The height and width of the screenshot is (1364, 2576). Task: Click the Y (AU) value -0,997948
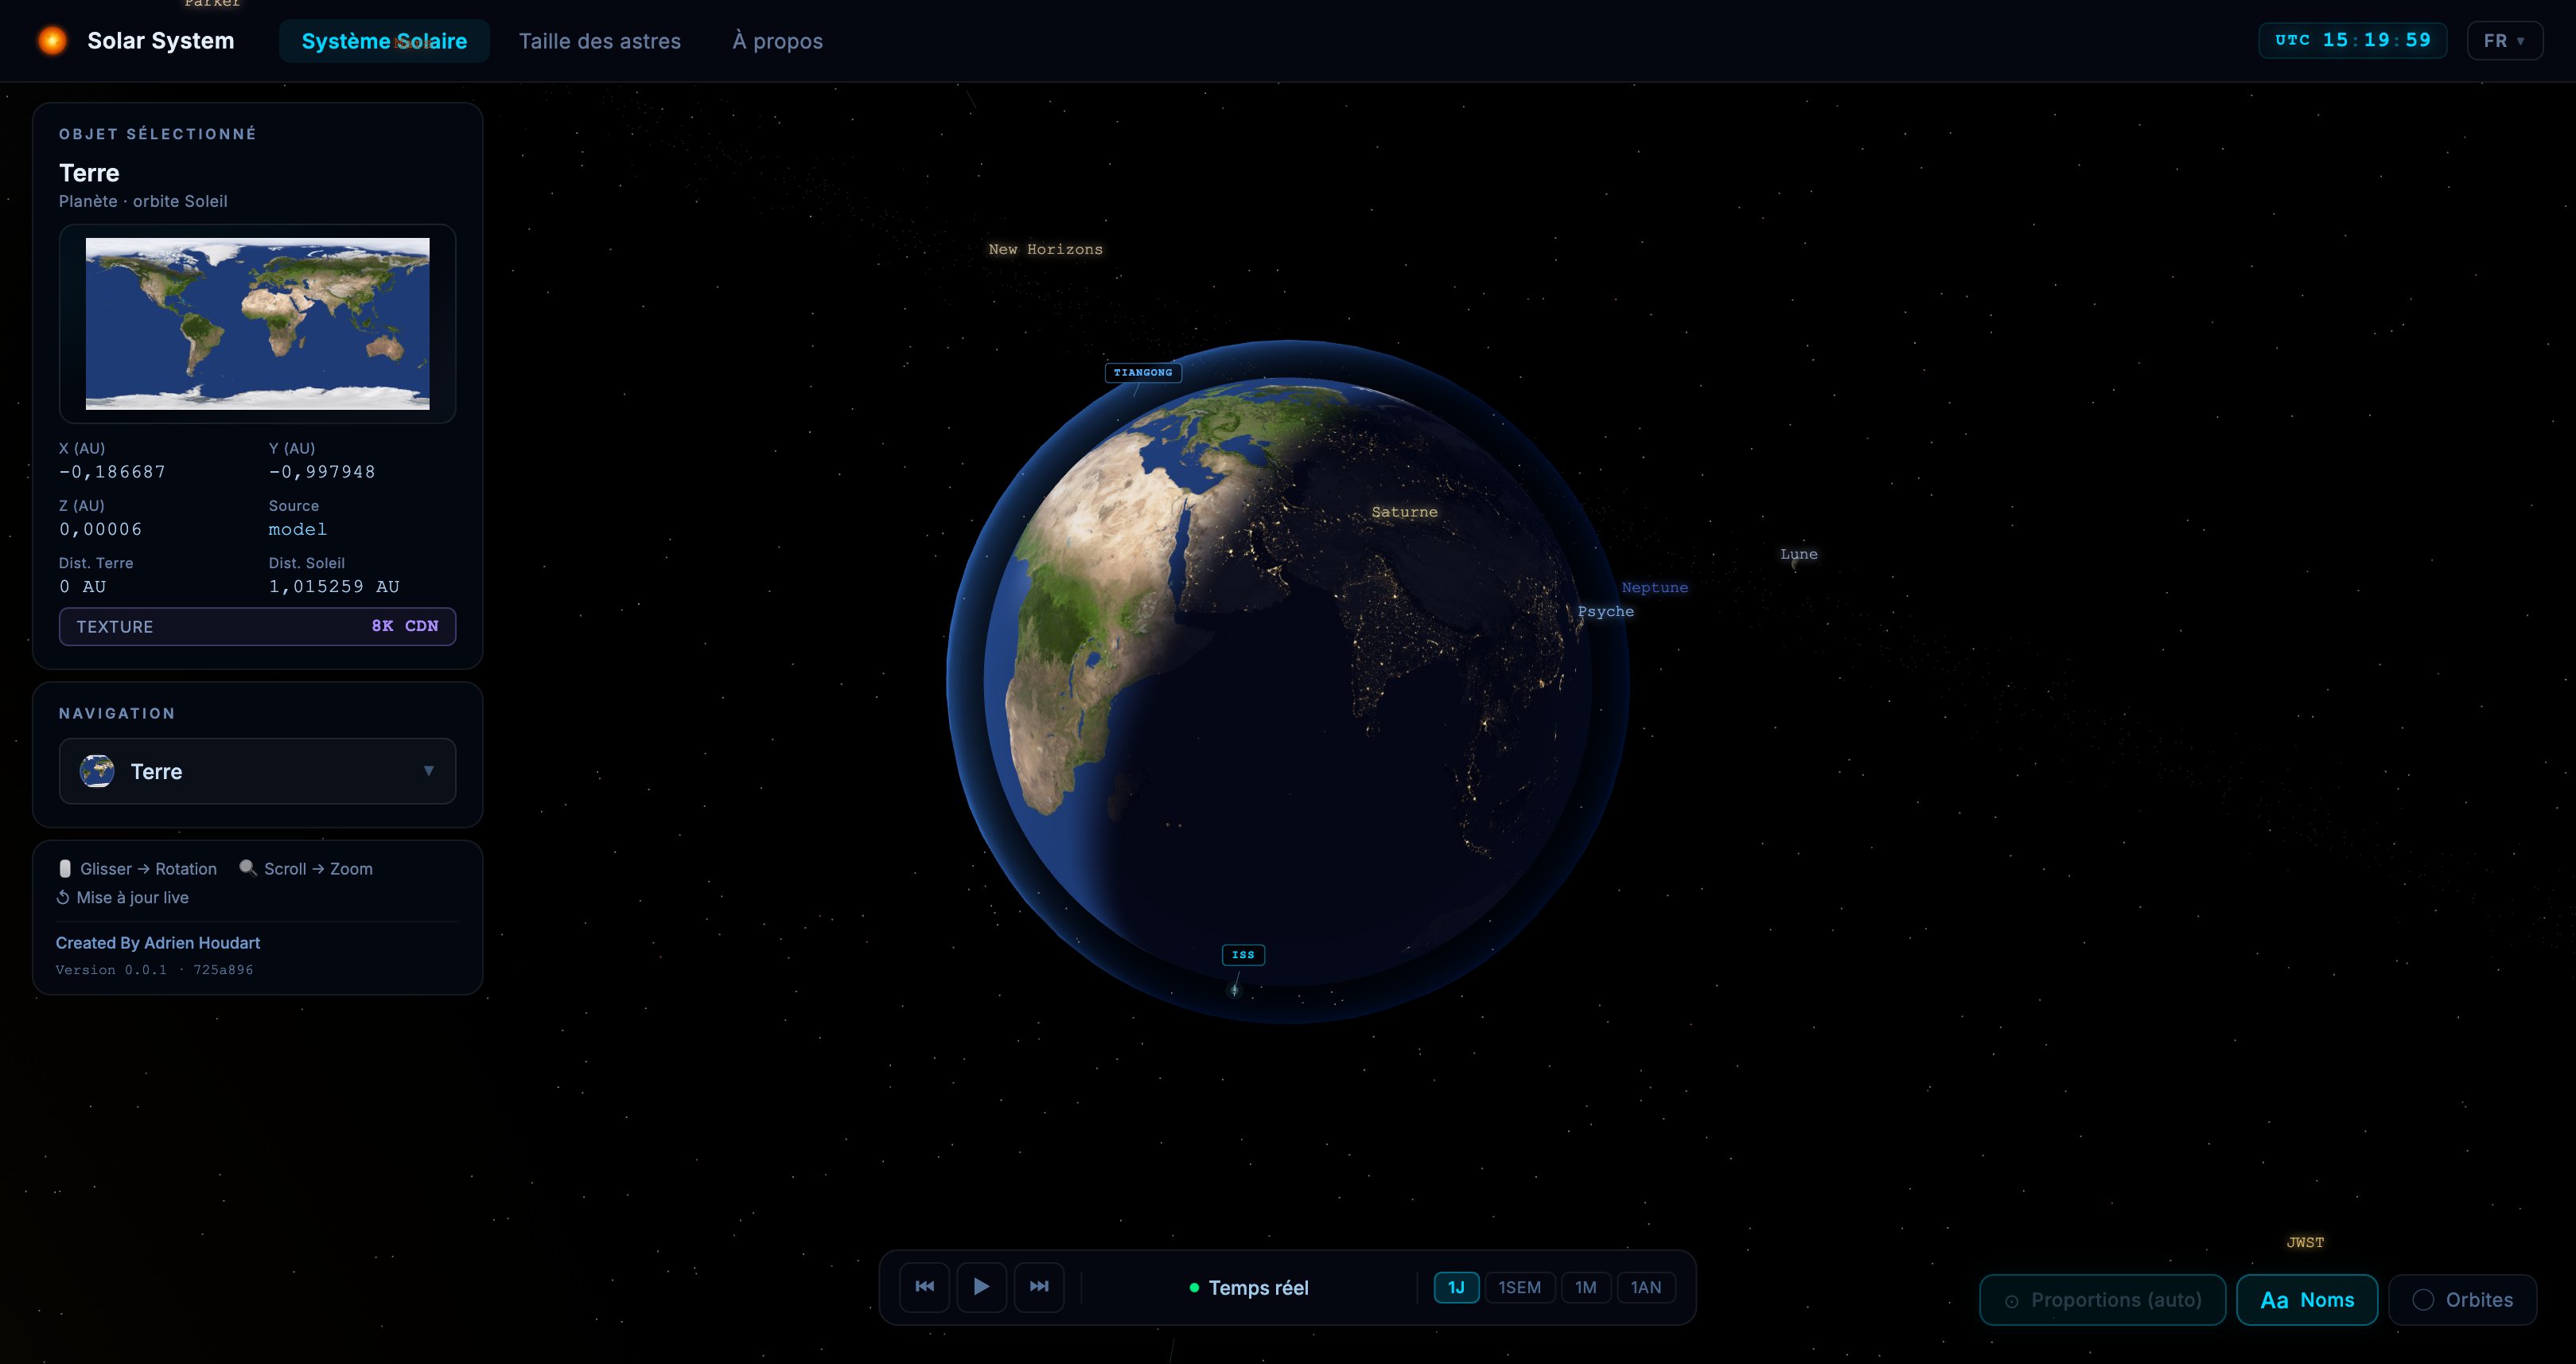coord(322,472)
